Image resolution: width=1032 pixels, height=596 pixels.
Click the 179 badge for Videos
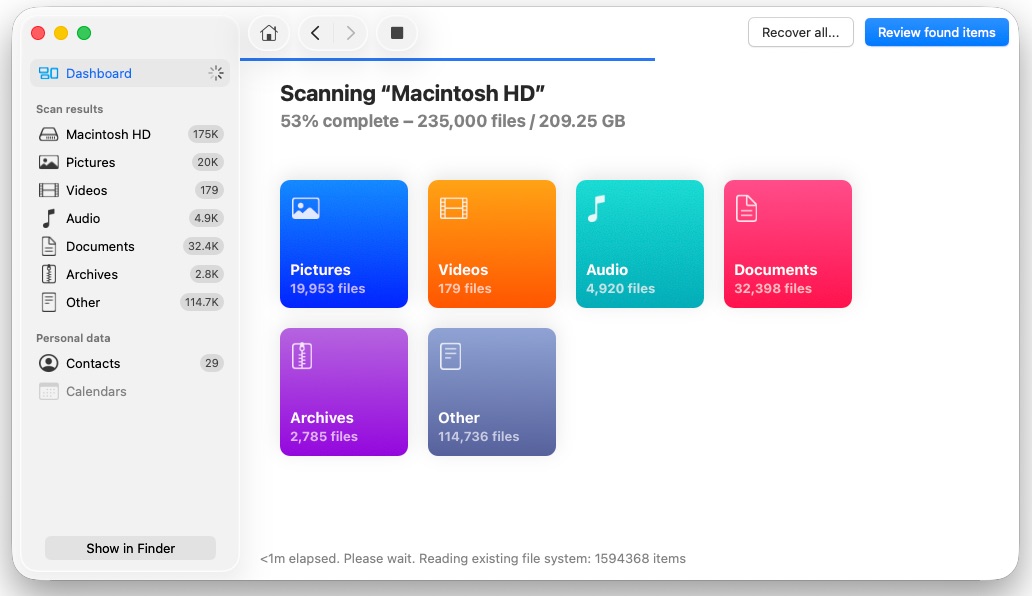coord(209,190)
